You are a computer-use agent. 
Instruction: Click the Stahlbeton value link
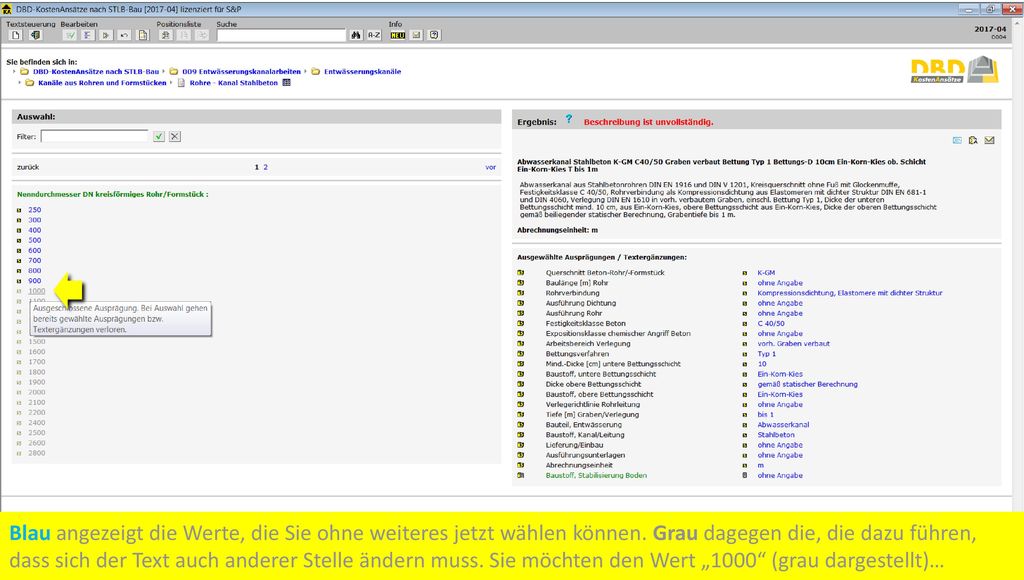point(776,435)
